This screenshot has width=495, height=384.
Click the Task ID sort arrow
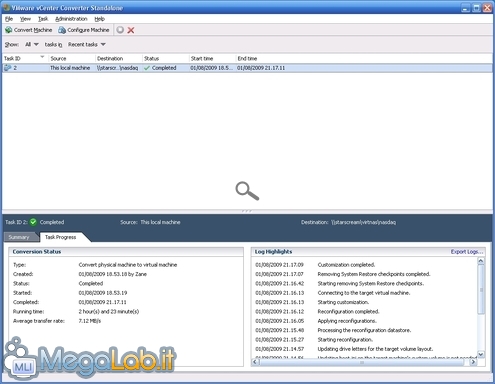tap(42, 57)
